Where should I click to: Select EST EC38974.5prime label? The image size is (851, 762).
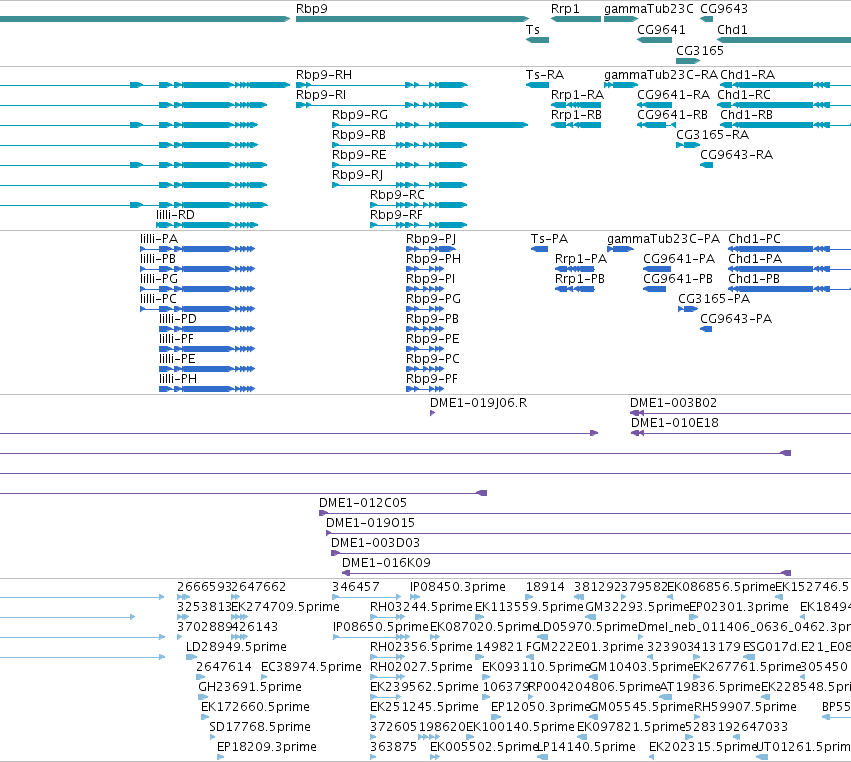pos(311,667)
